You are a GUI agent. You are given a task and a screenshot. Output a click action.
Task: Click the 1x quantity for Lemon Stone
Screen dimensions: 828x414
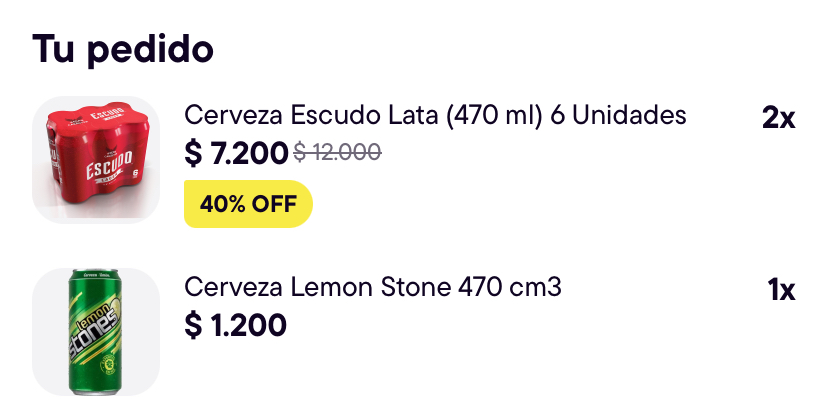pos(781,291)
